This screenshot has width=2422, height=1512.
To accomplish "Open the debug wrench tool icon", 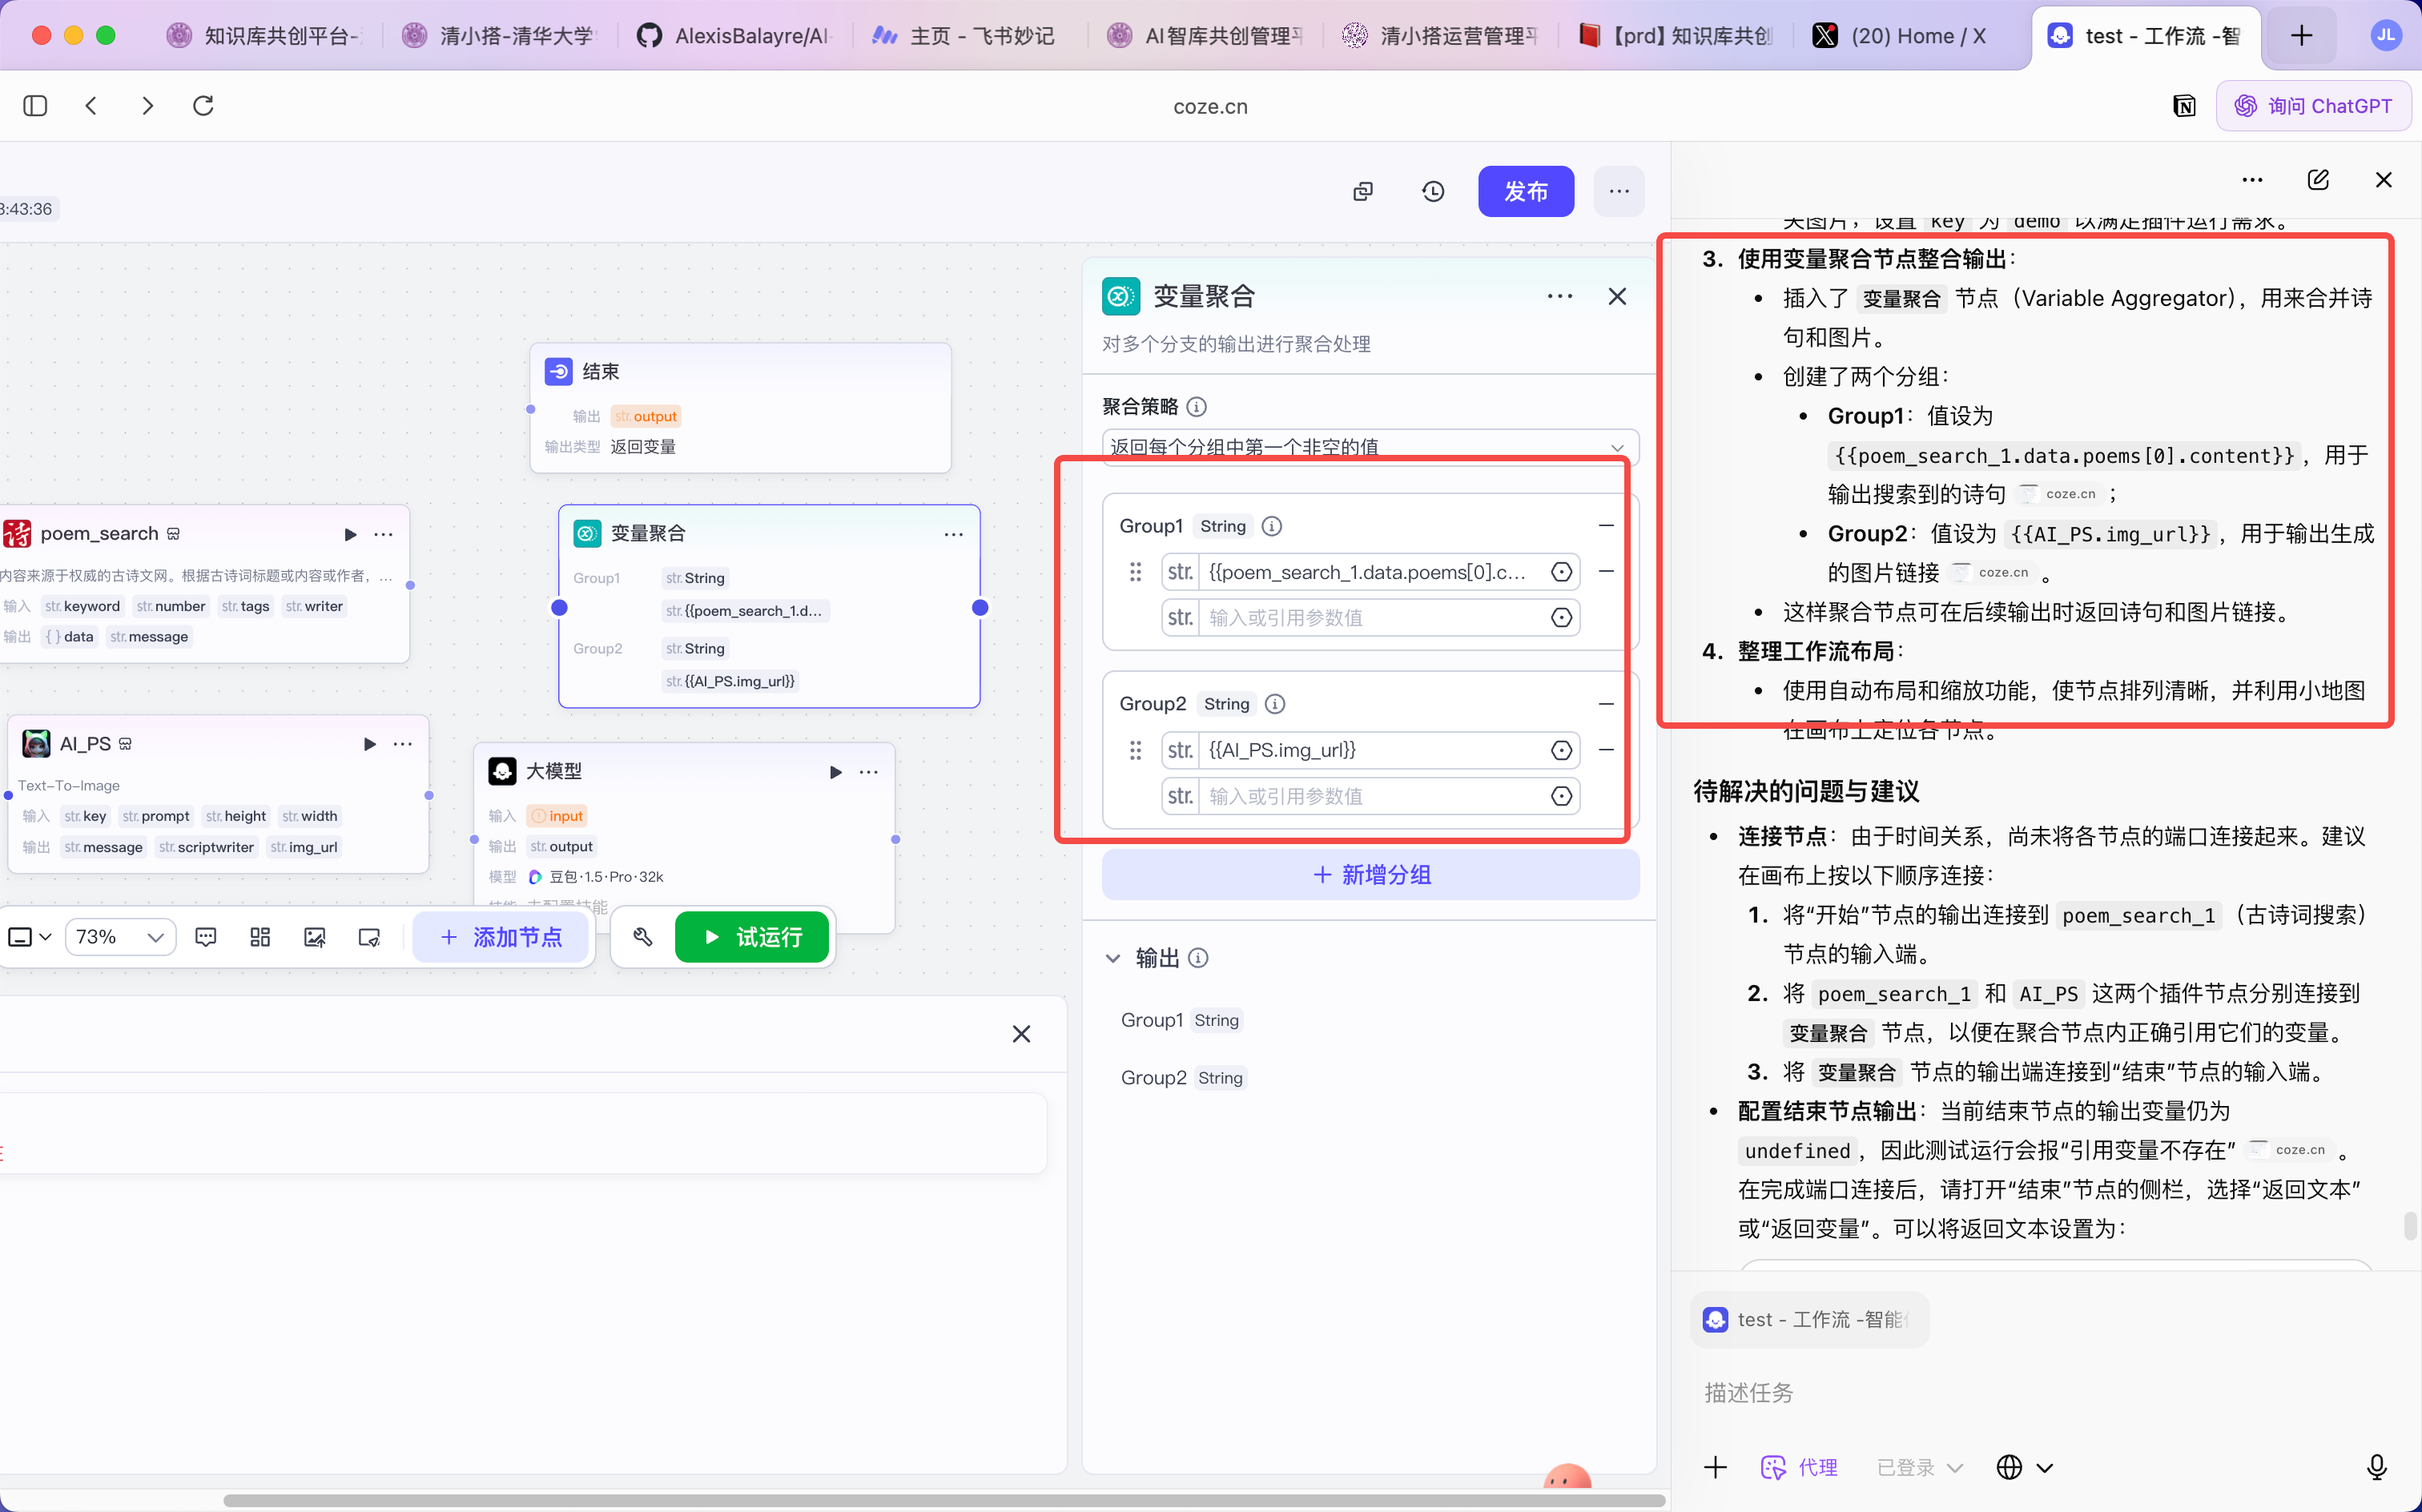I will [x=643, y=937].
